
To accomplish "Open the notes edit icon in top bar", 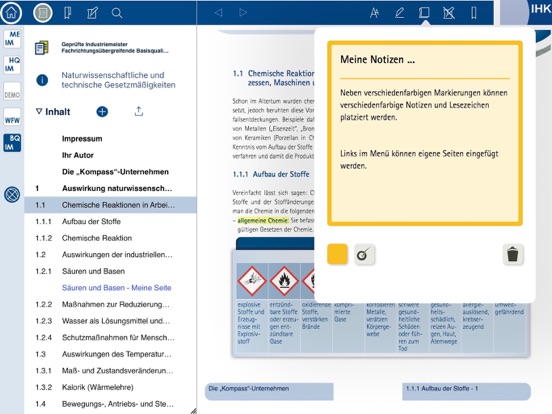I will (92, 13).
